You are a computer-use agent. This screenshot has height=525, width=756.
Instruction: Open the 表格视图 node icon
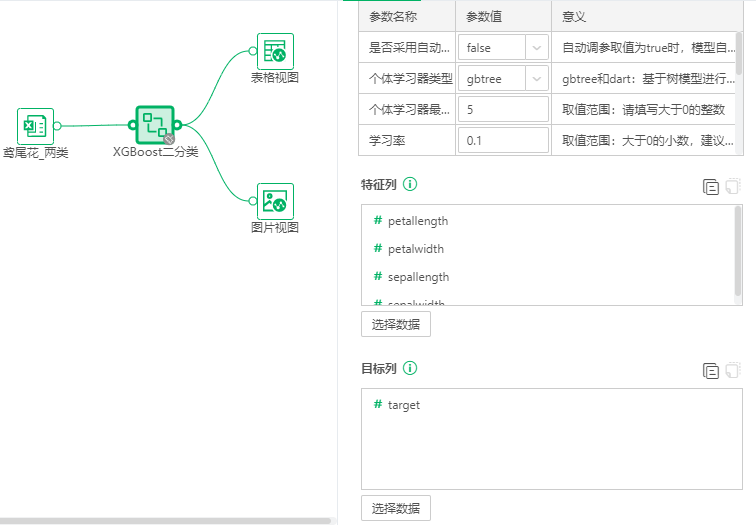[275, 51]
